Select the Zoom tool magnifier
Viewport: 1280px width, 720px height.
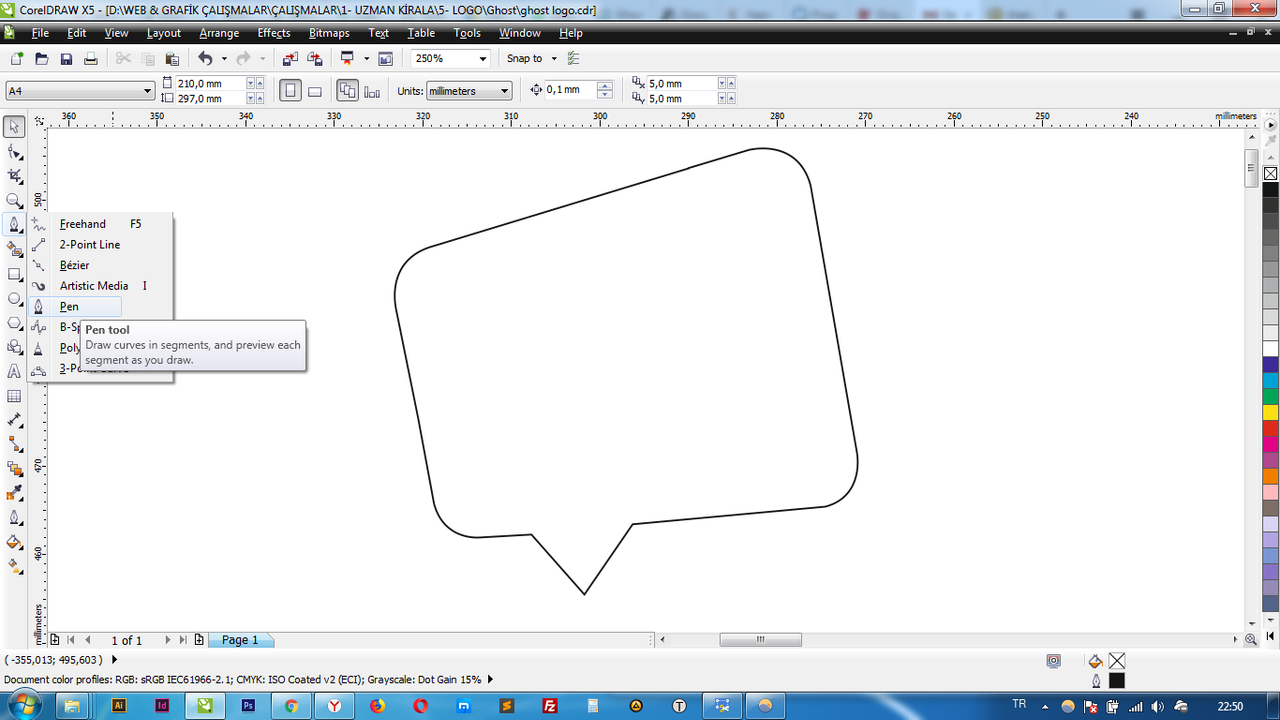[14, 200]
